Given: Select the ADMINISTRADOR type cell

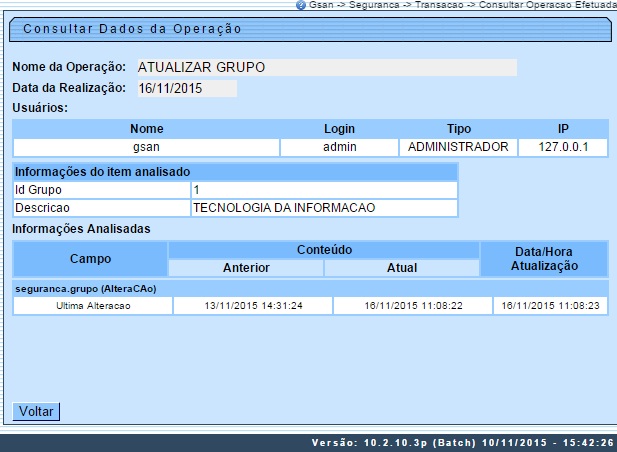Looking at the screenshot, I should point(458,147).
